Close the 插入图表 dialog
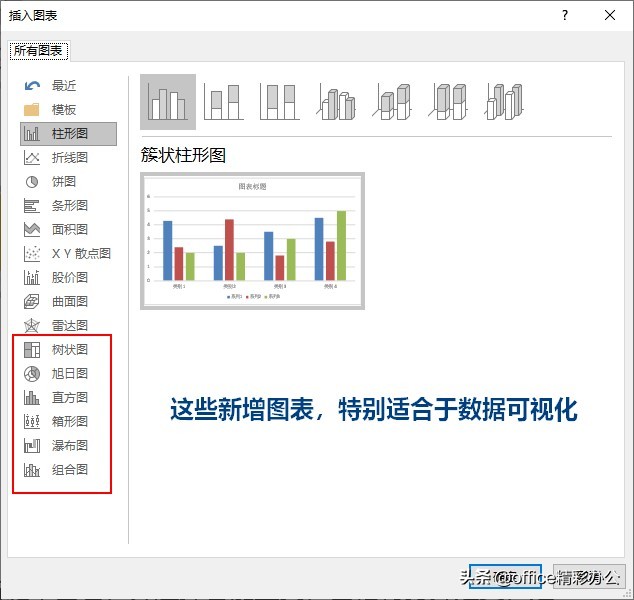Image resolution: width=634 pixels, height=600 pixels. [x=610, y=16]
